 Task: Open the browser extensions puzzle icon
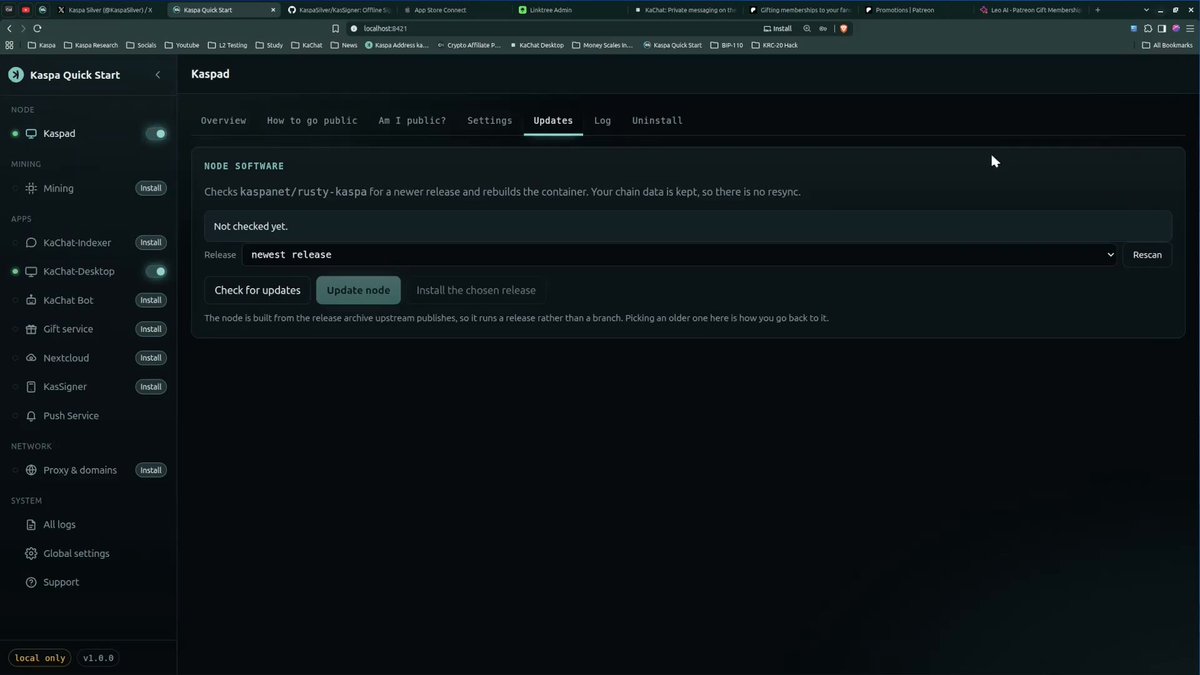click(x=1148, y=28)
